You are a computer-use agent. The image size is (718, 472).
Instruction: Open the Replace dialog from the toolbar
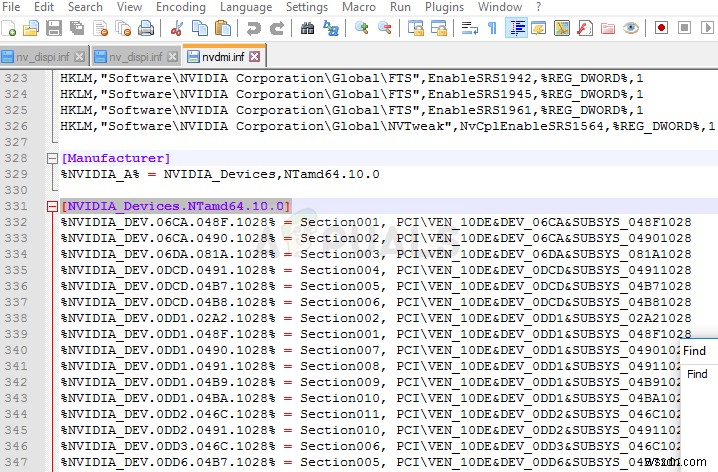coord(331,28)
